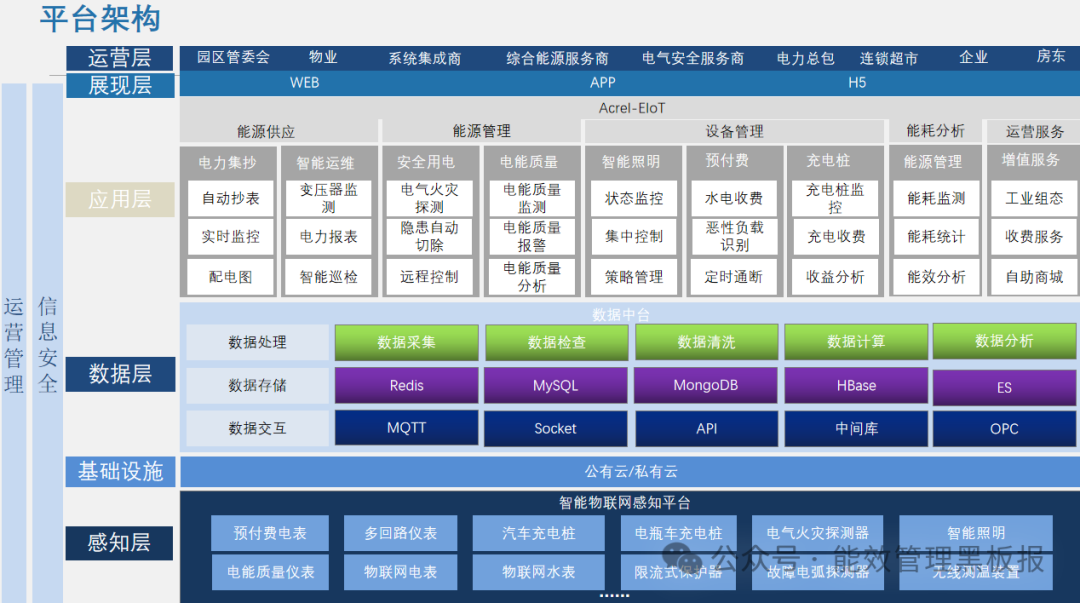
Task: Click the 公有云/私有云 infrastructure bar
Action: (x=630, y=471)
